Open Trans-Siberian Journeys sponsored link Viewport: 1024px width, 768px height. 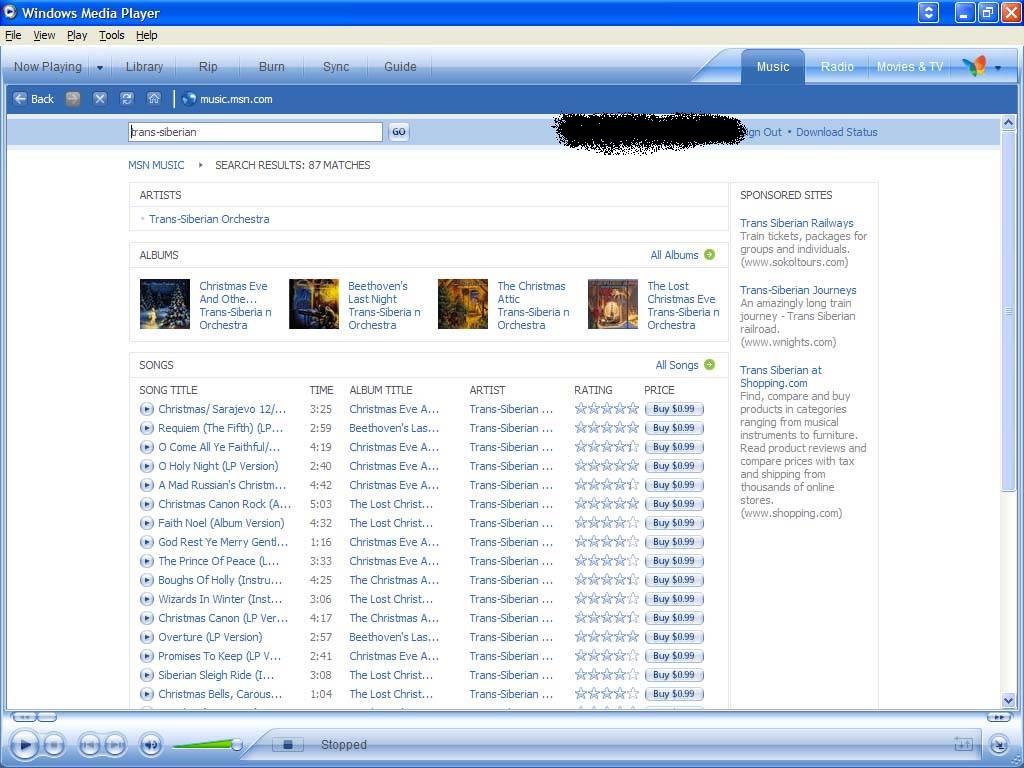click(798, 290)
